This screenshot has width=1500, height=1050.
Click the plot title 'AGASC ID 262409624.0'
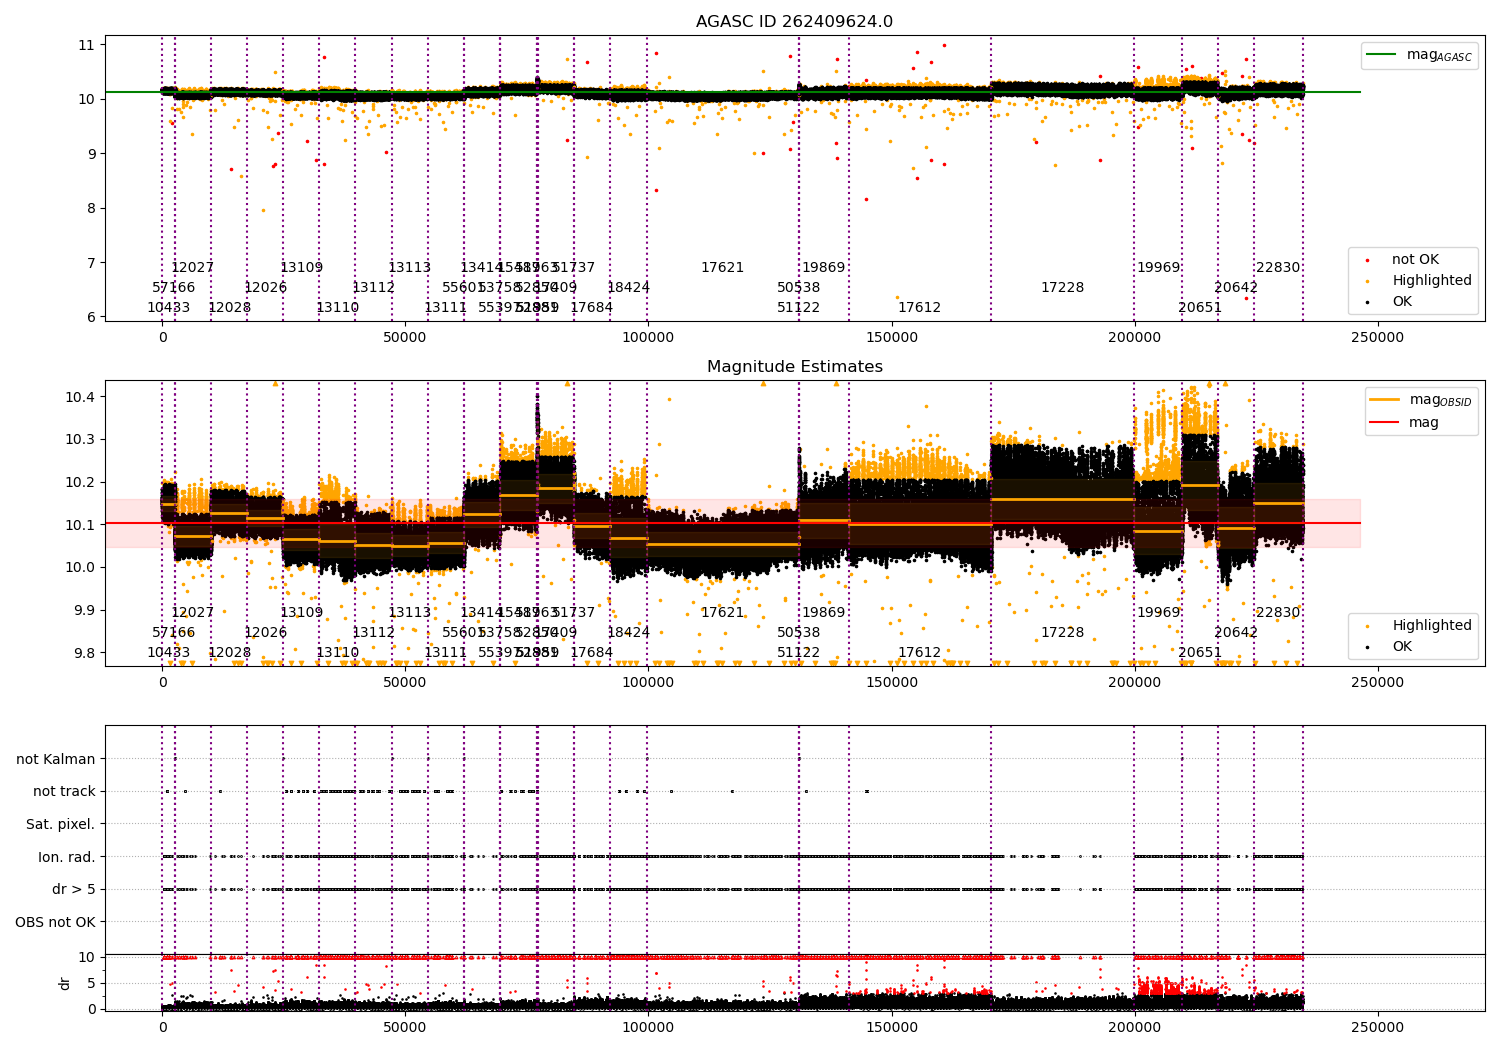click(x=794, y=22)
